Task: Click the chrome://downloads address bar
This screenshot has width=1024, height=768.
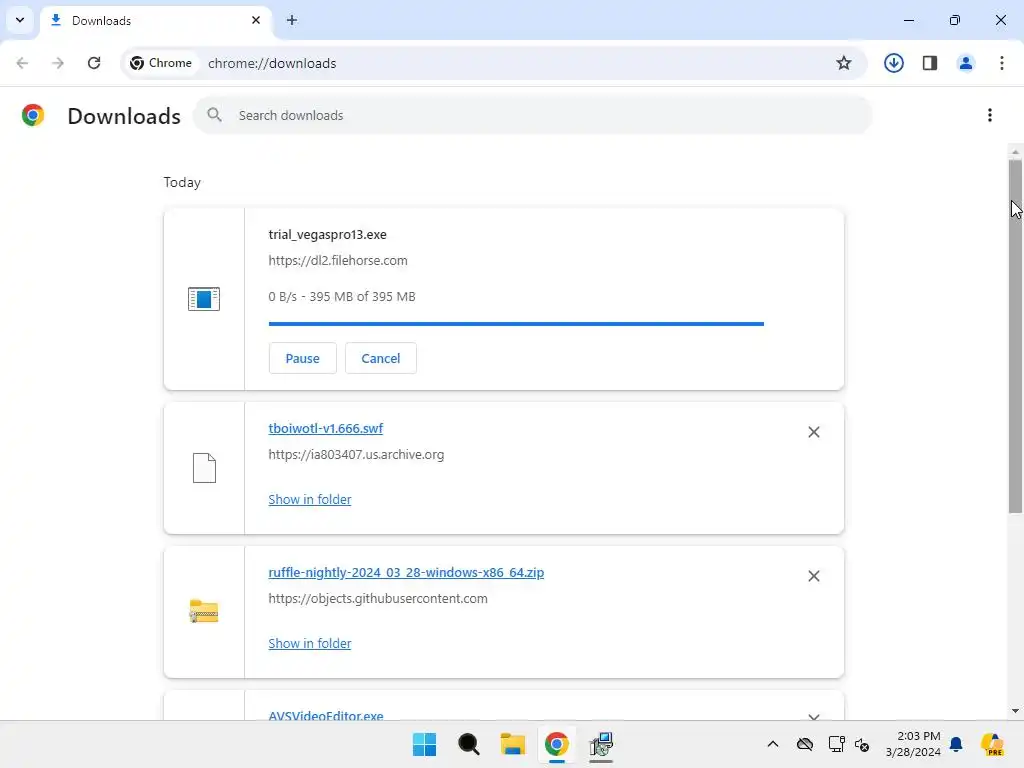Action: pos(494,63)
